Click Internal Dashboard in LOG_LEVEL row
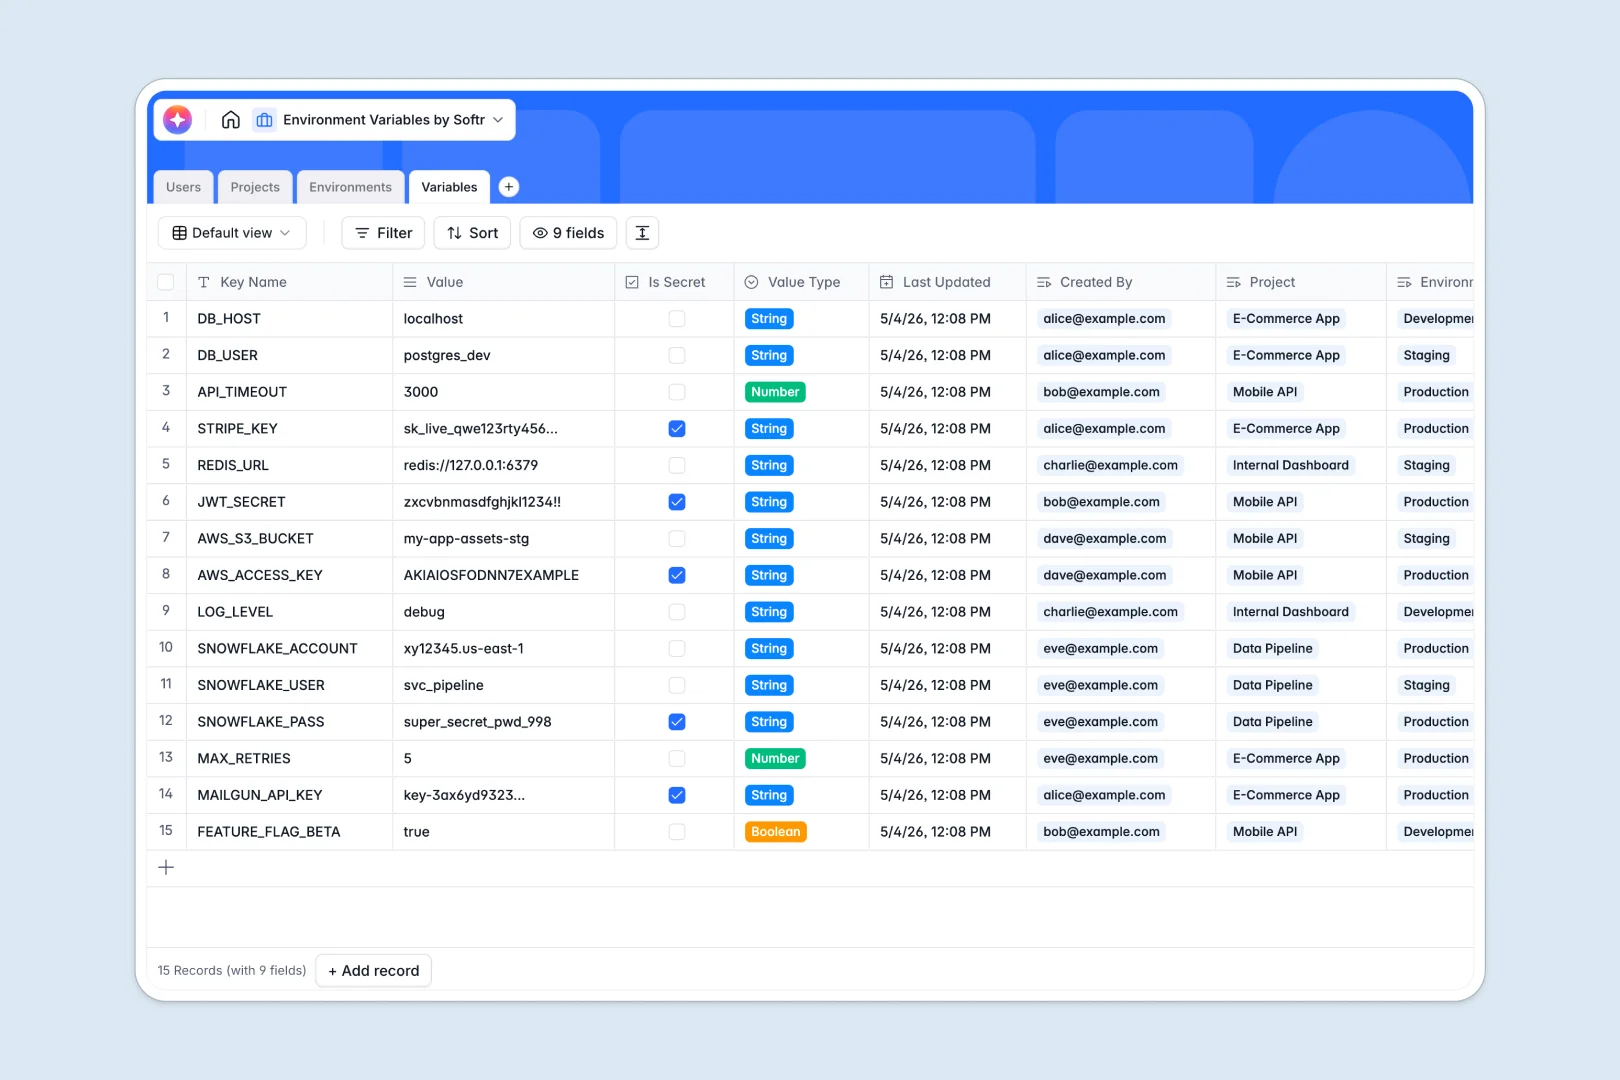 pos(1290,612)
